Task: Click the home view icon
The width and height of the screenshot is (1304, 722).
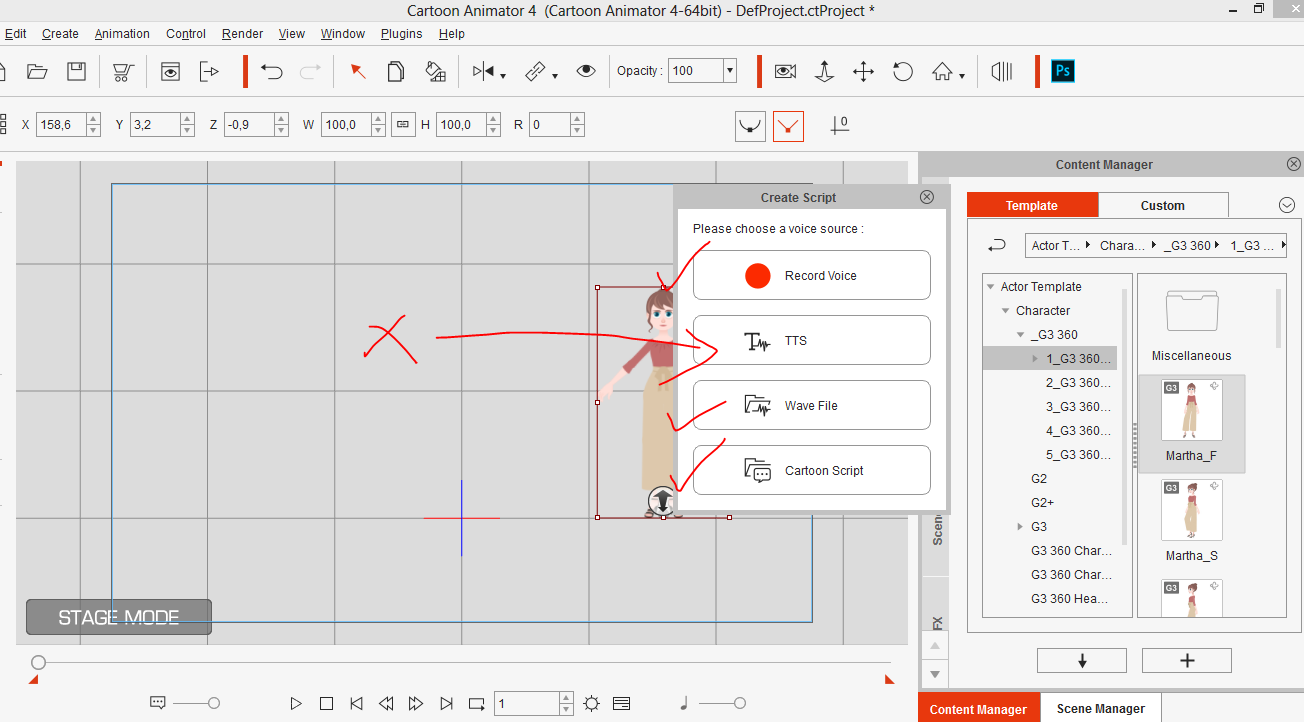Action: pyautogui.click(x=942, y=71)
